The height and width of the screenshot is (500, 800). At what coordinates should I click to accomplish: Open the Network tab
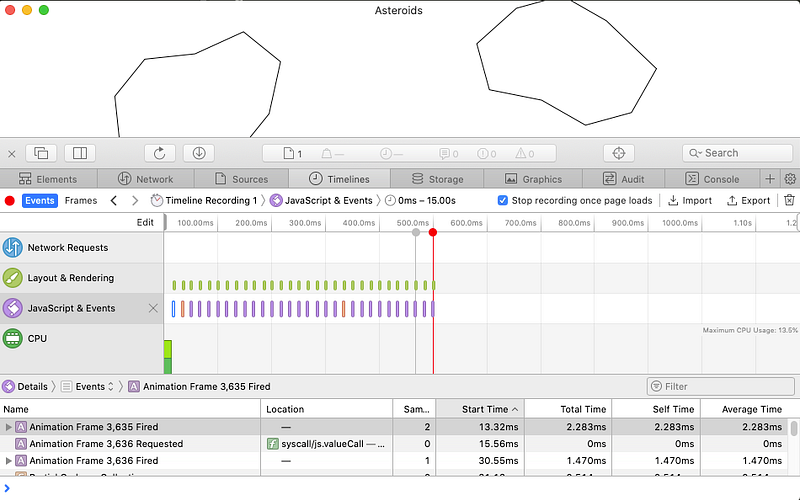145,179
